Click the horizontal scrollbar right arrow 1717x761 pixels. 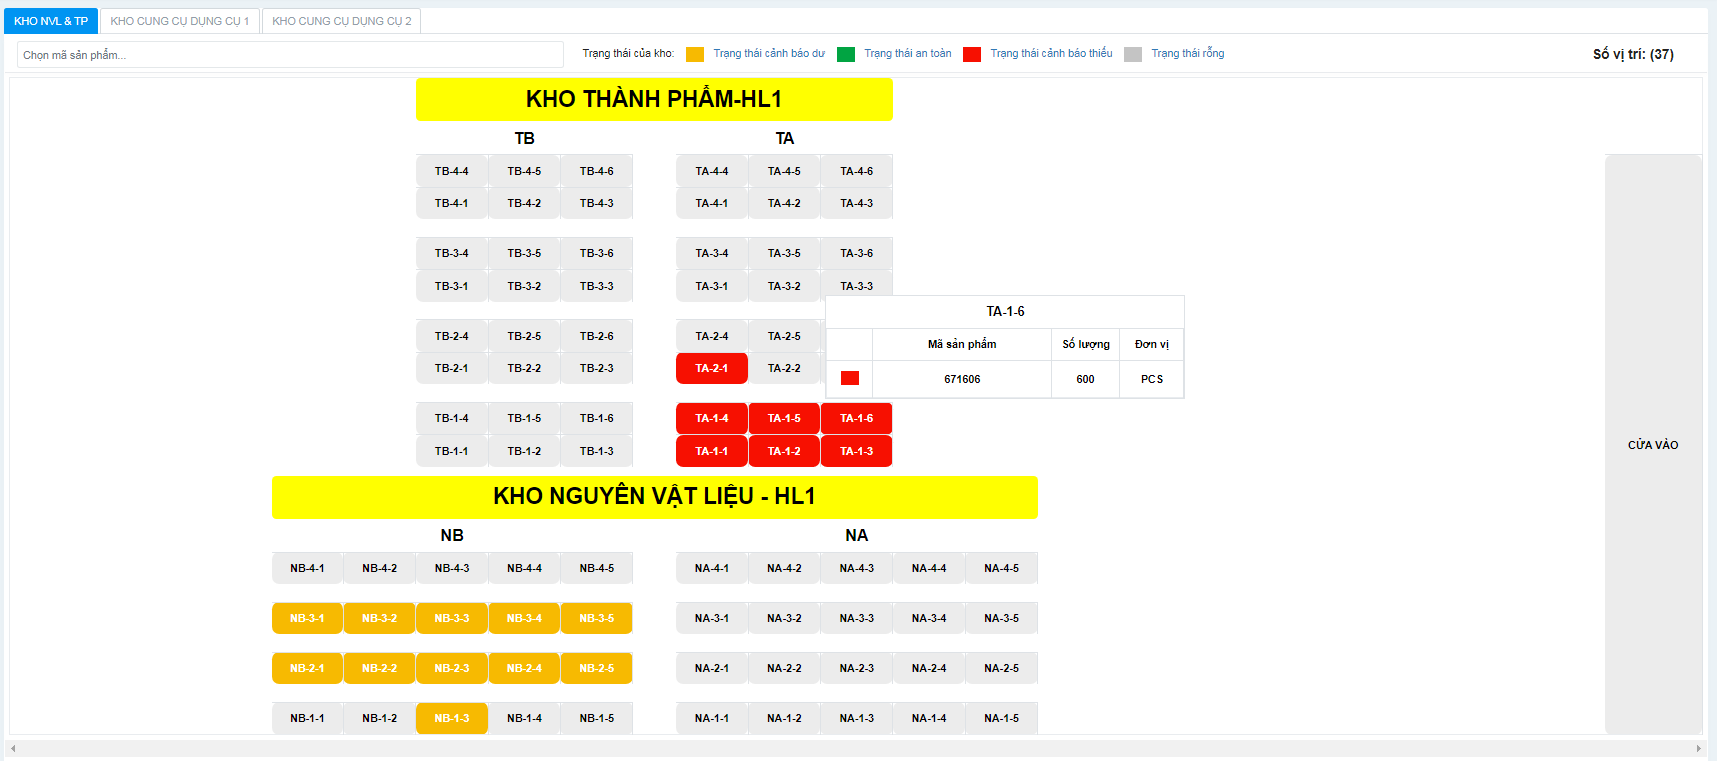(x=1698, y=748)
